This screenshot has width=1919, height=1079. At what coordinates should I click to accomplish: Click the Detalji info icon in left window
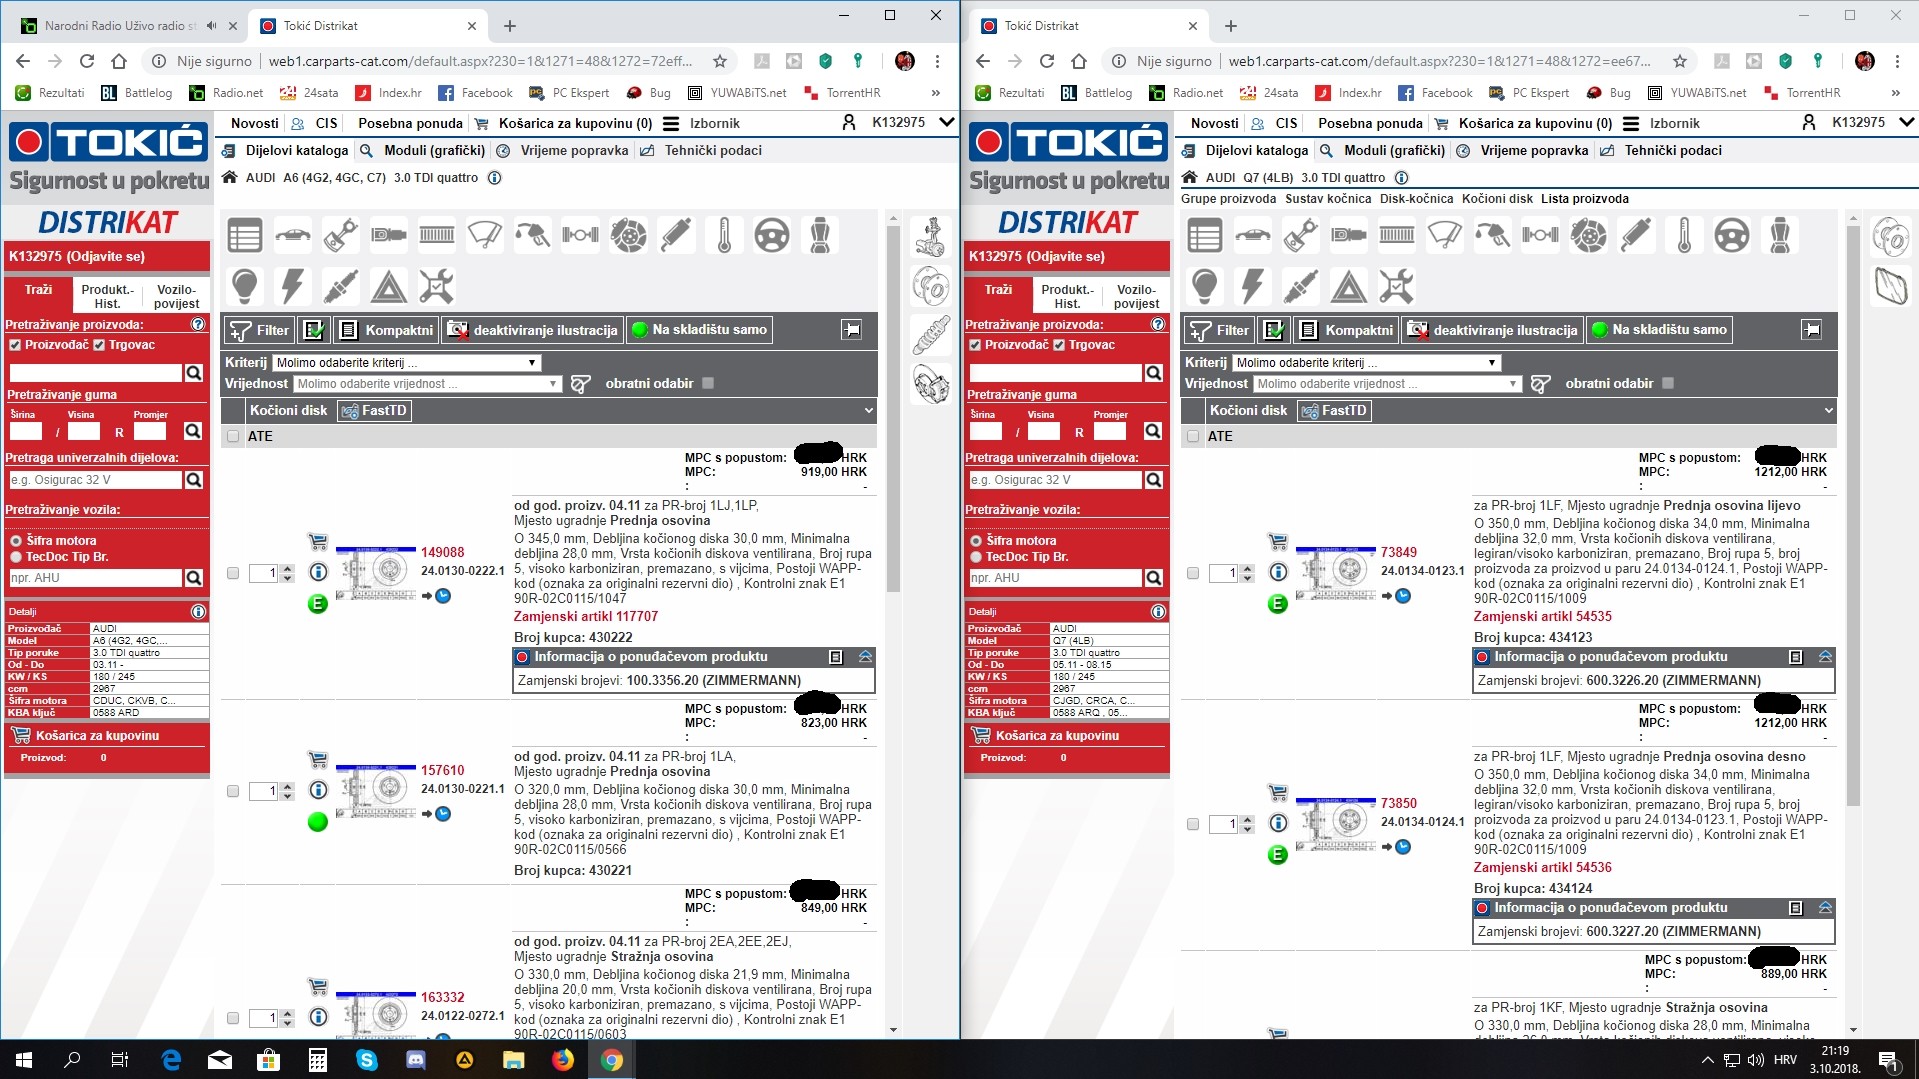coord(198,611)
